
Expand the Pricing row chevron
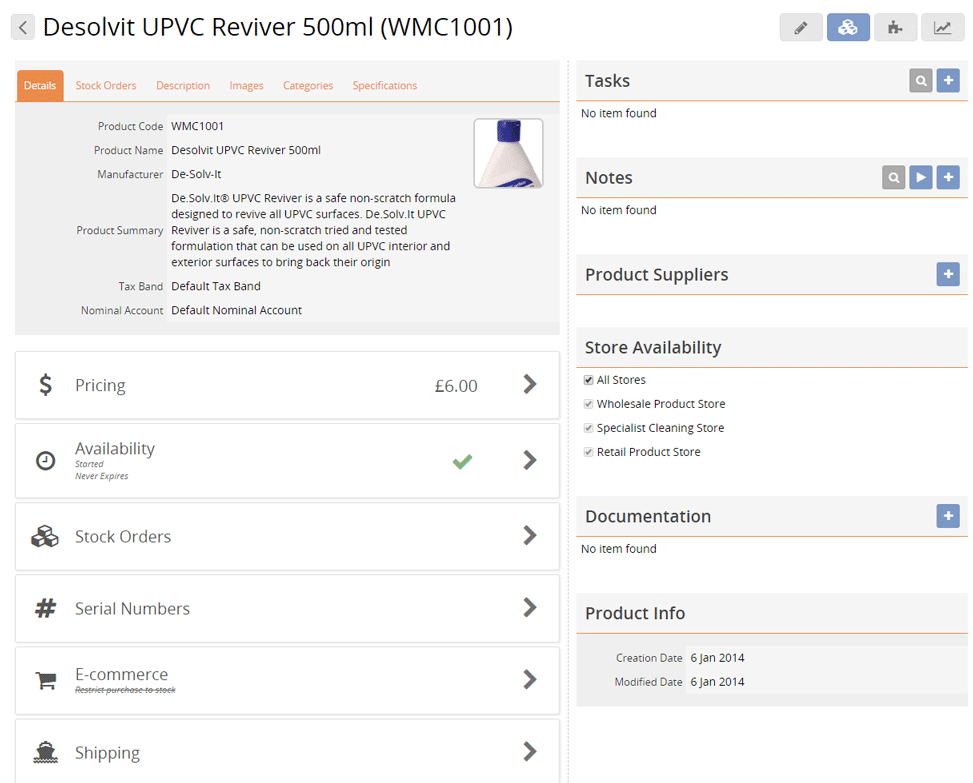529,385
